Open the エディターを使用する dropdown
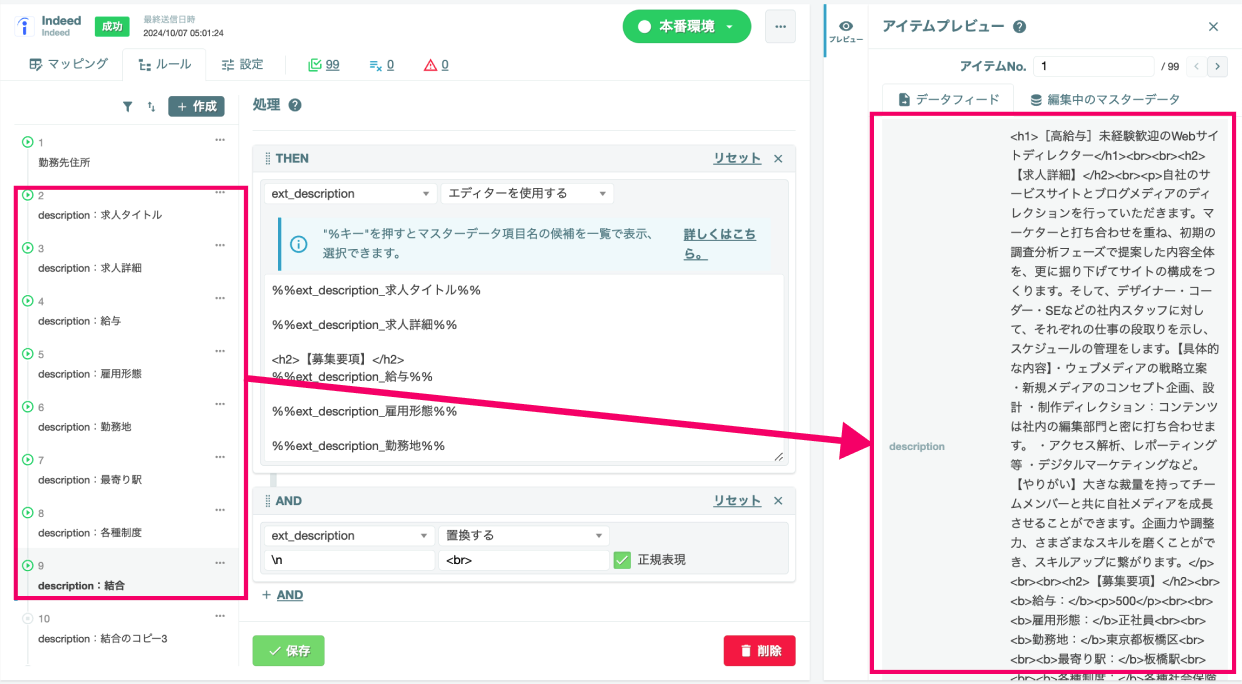The width and height of the screenshot is (1242, 684). (527, 193)
